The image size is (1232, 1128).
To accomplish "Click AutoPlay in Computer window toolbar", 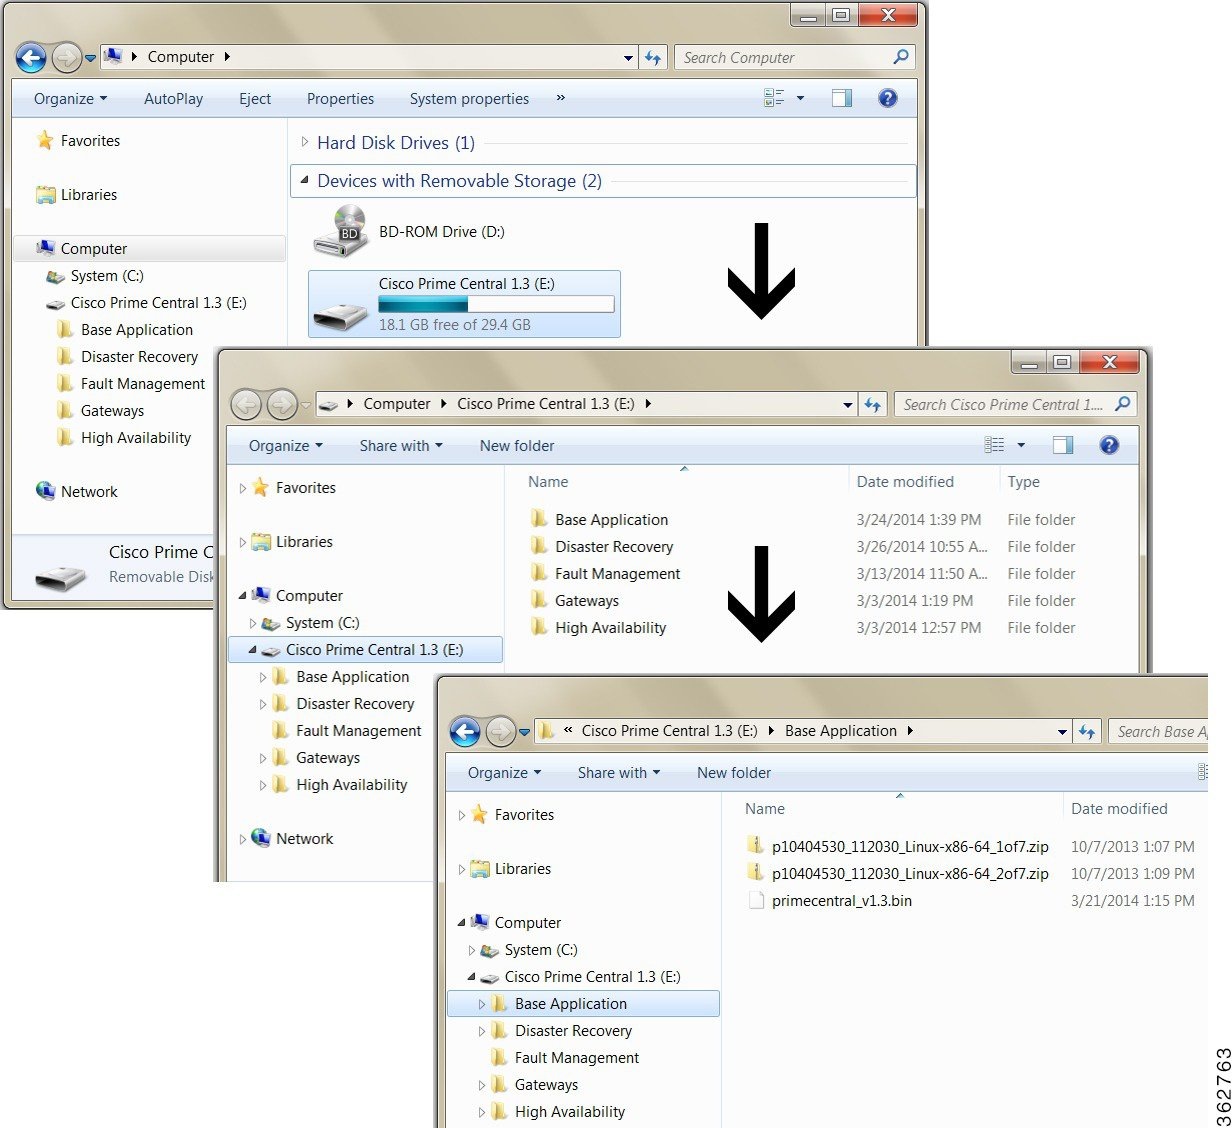I will [173, 98].
